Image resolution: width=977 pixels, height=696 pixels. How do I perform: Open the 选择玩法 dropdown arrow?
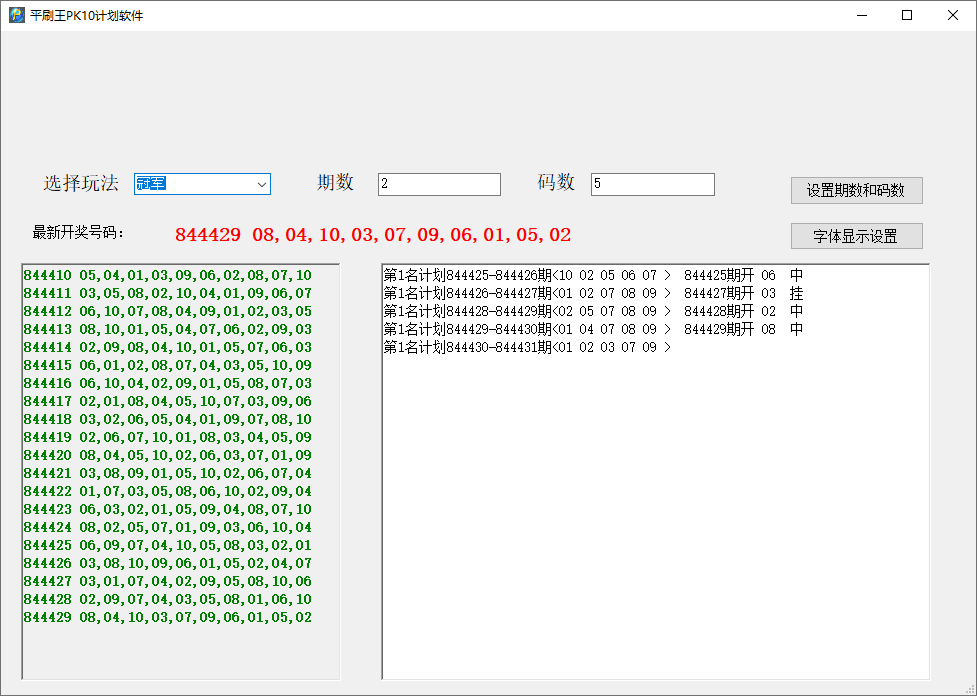tap(262, 184)
